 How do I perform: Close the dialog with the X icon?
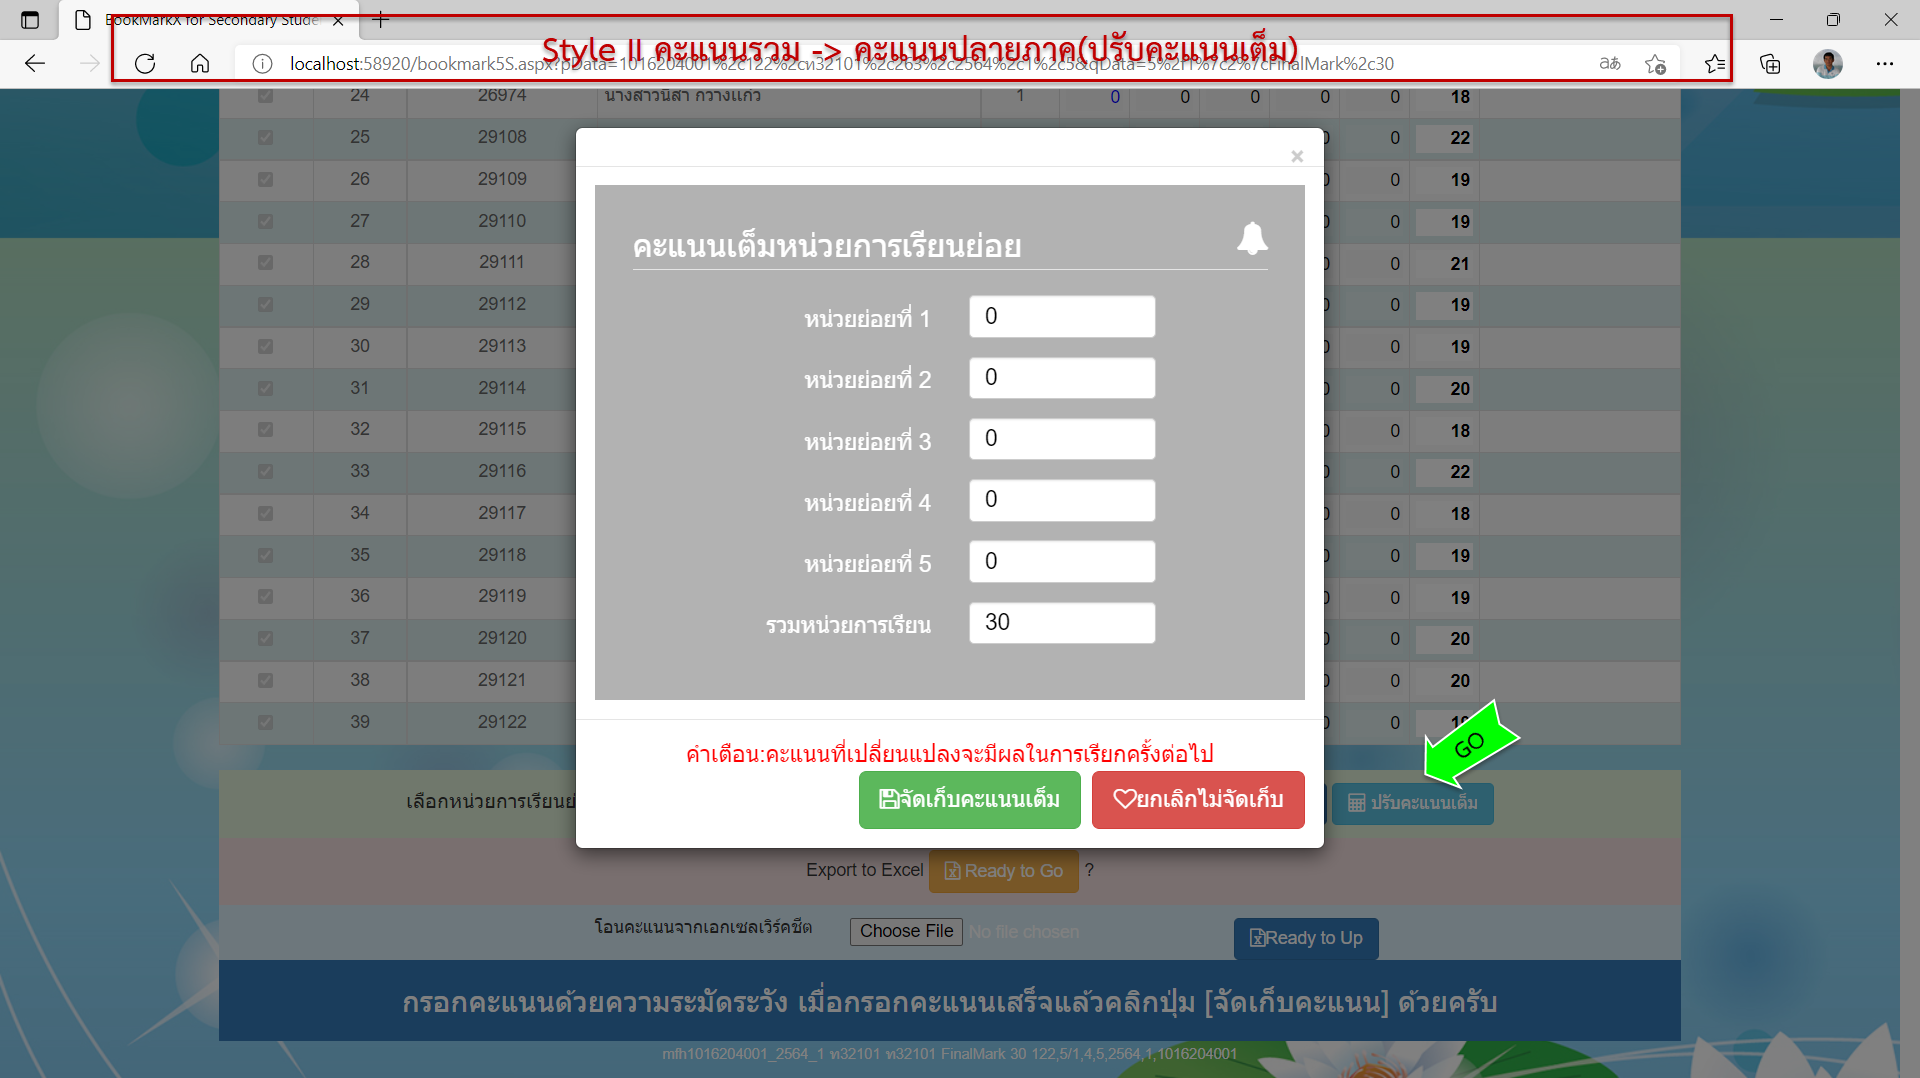pyautogui.click(x=1297, y=156)
